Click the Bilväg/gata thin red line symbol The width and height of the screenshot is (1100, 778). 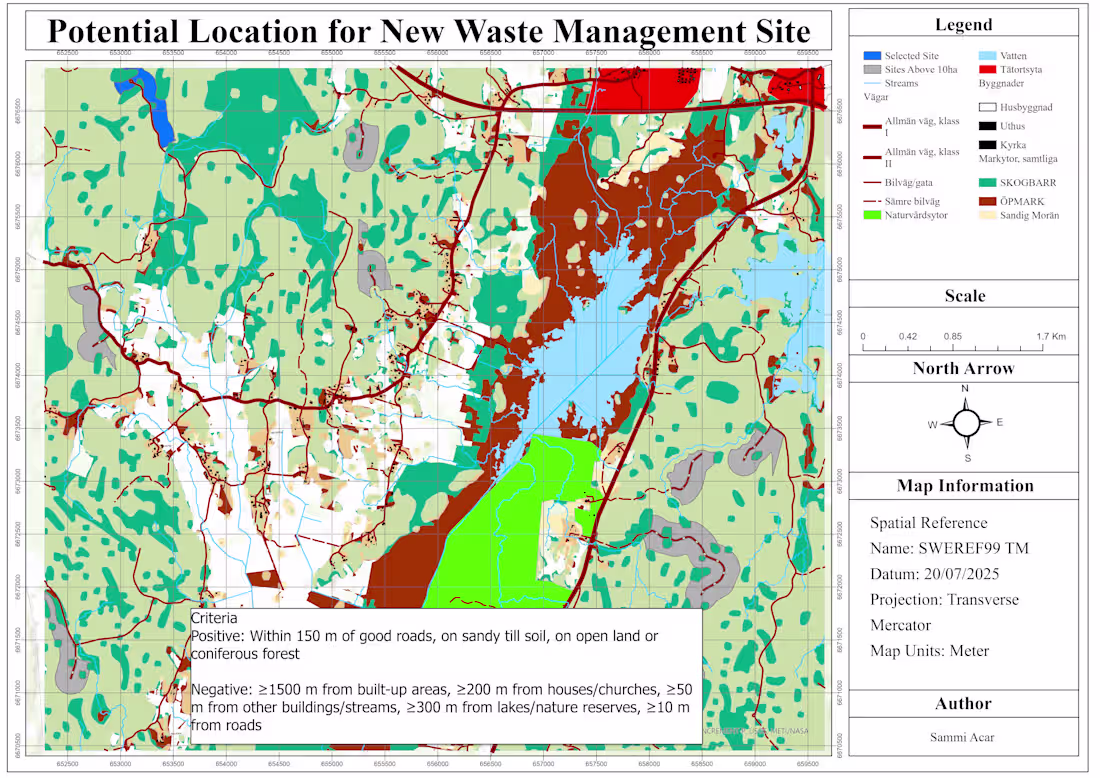tap(872, 182)
